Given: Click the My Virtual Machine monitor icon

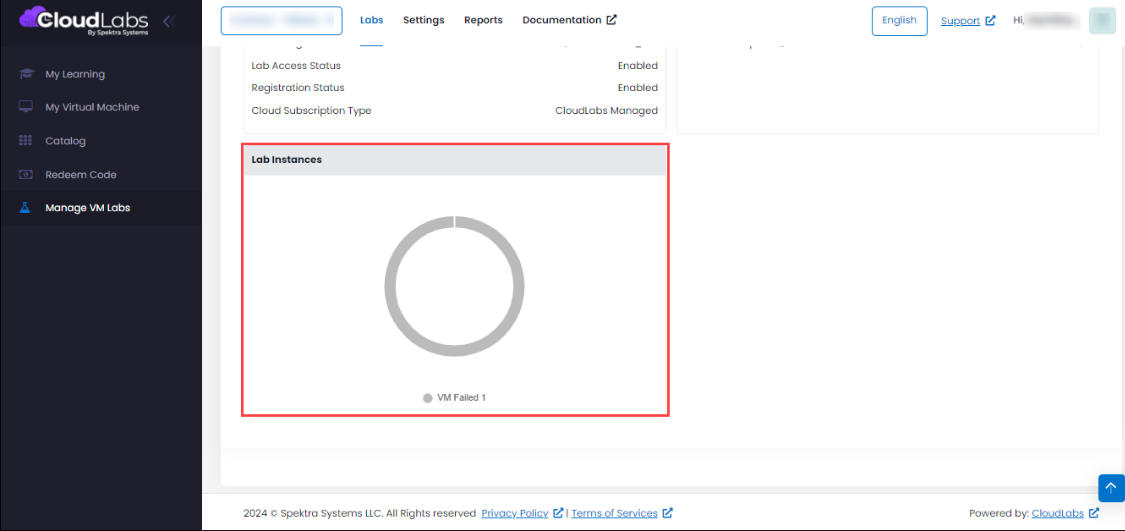Looking at the screenshot, I should coord(27,107).
